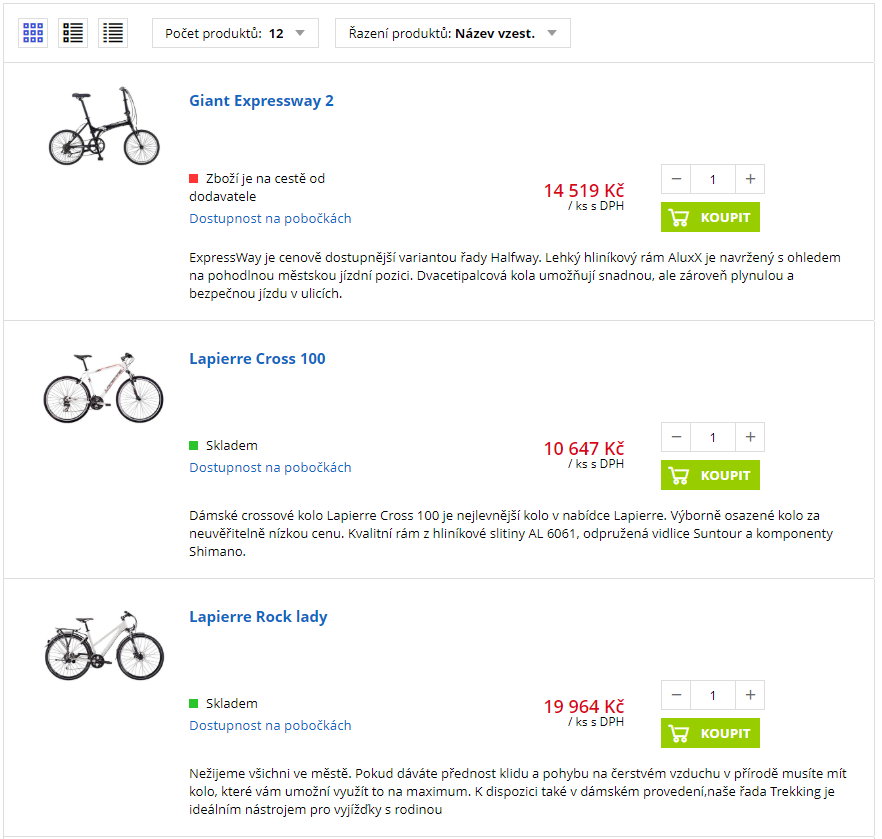Image resolution: width=882 pixels, height=839 pixels.
Task: Focus the Lapierre Rock lady quantity field
Action: click(713, 695)
